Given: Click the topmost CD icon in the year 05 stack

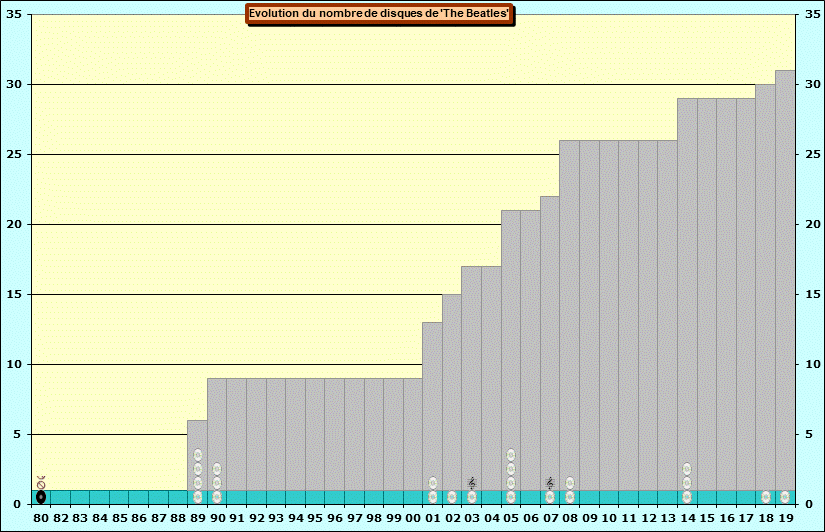Looking at the screenshot, I should pyautogui.click(x=511, y=455).
